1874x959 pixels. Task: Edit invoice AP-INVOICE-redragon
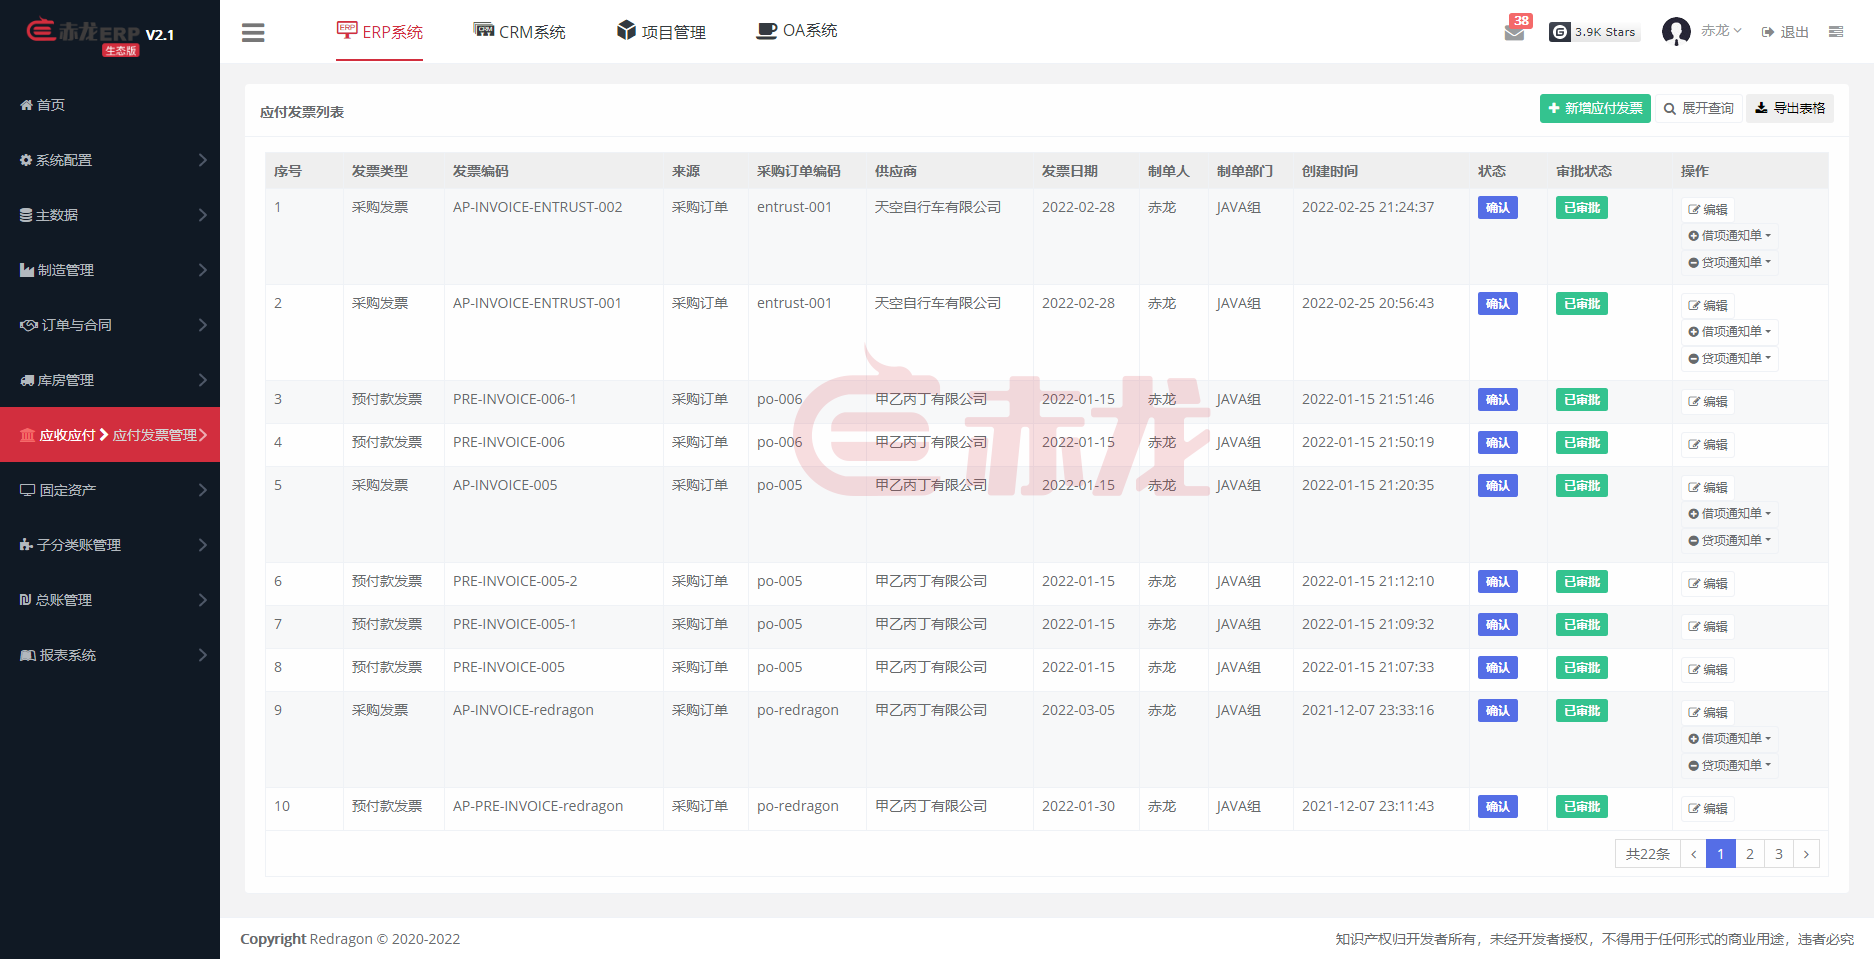pyautogui.click(x=1708, y=712)
